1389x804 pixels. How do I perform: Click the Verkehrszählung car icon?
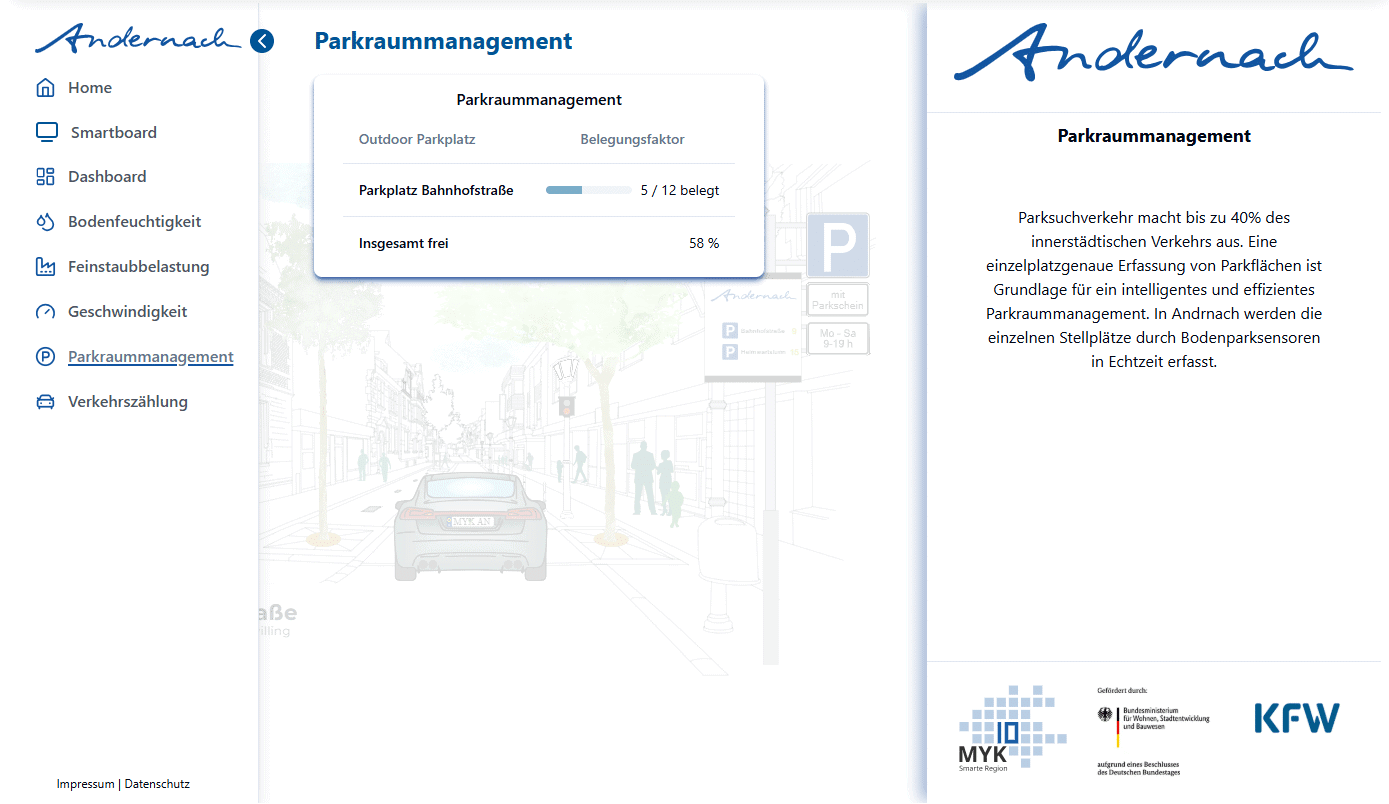coord(45,402)
